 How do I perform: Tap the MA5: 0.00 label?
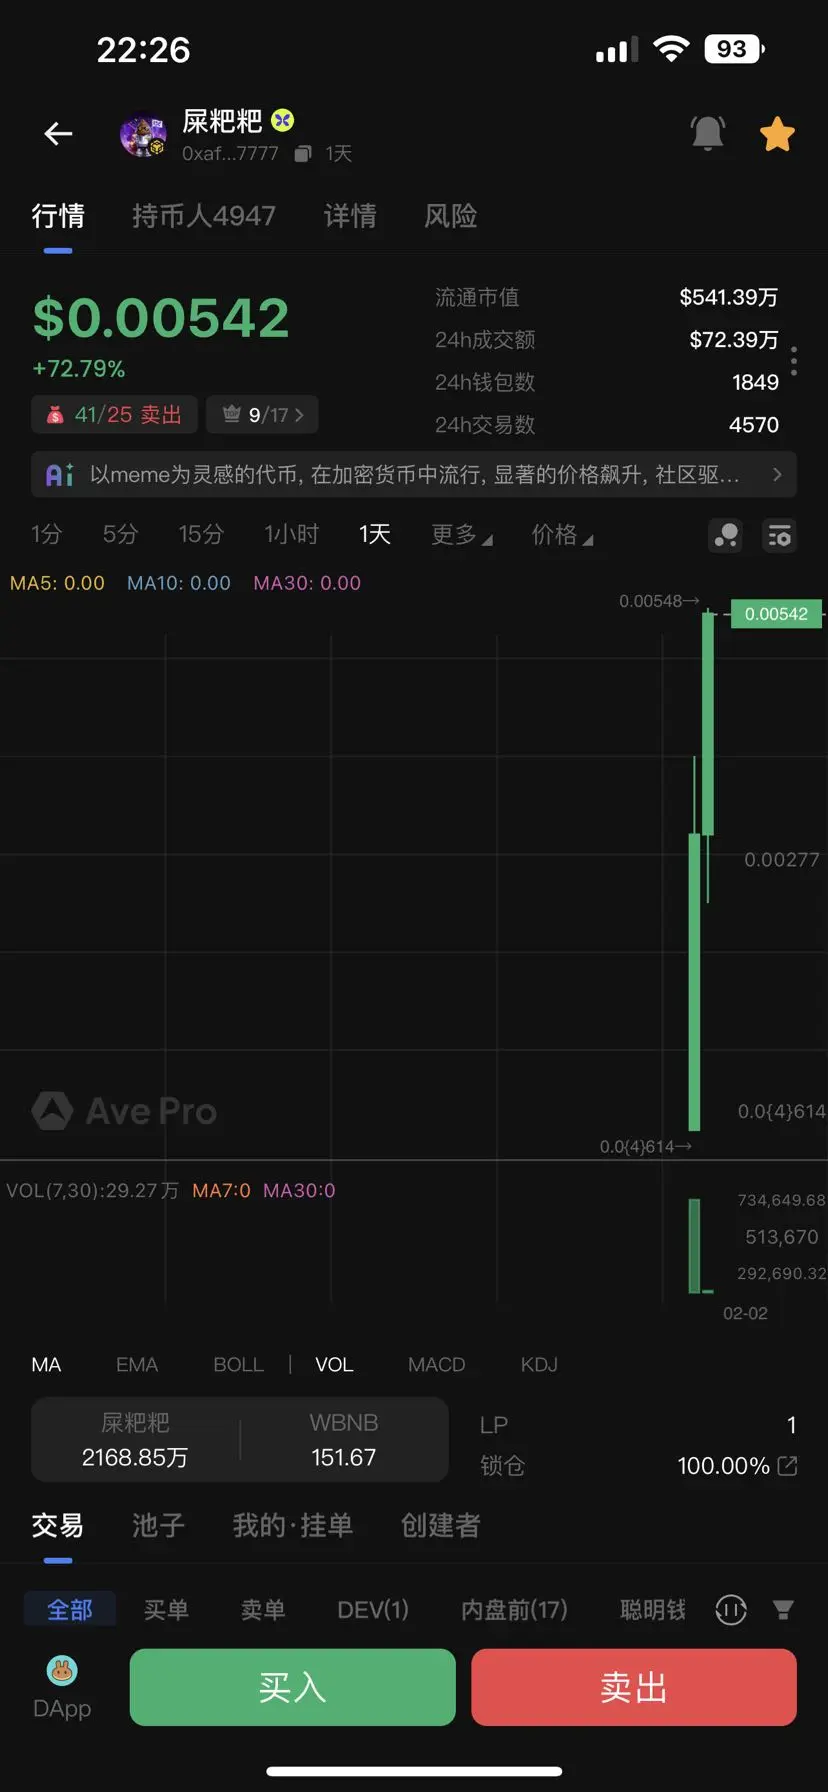coord(57,583)
